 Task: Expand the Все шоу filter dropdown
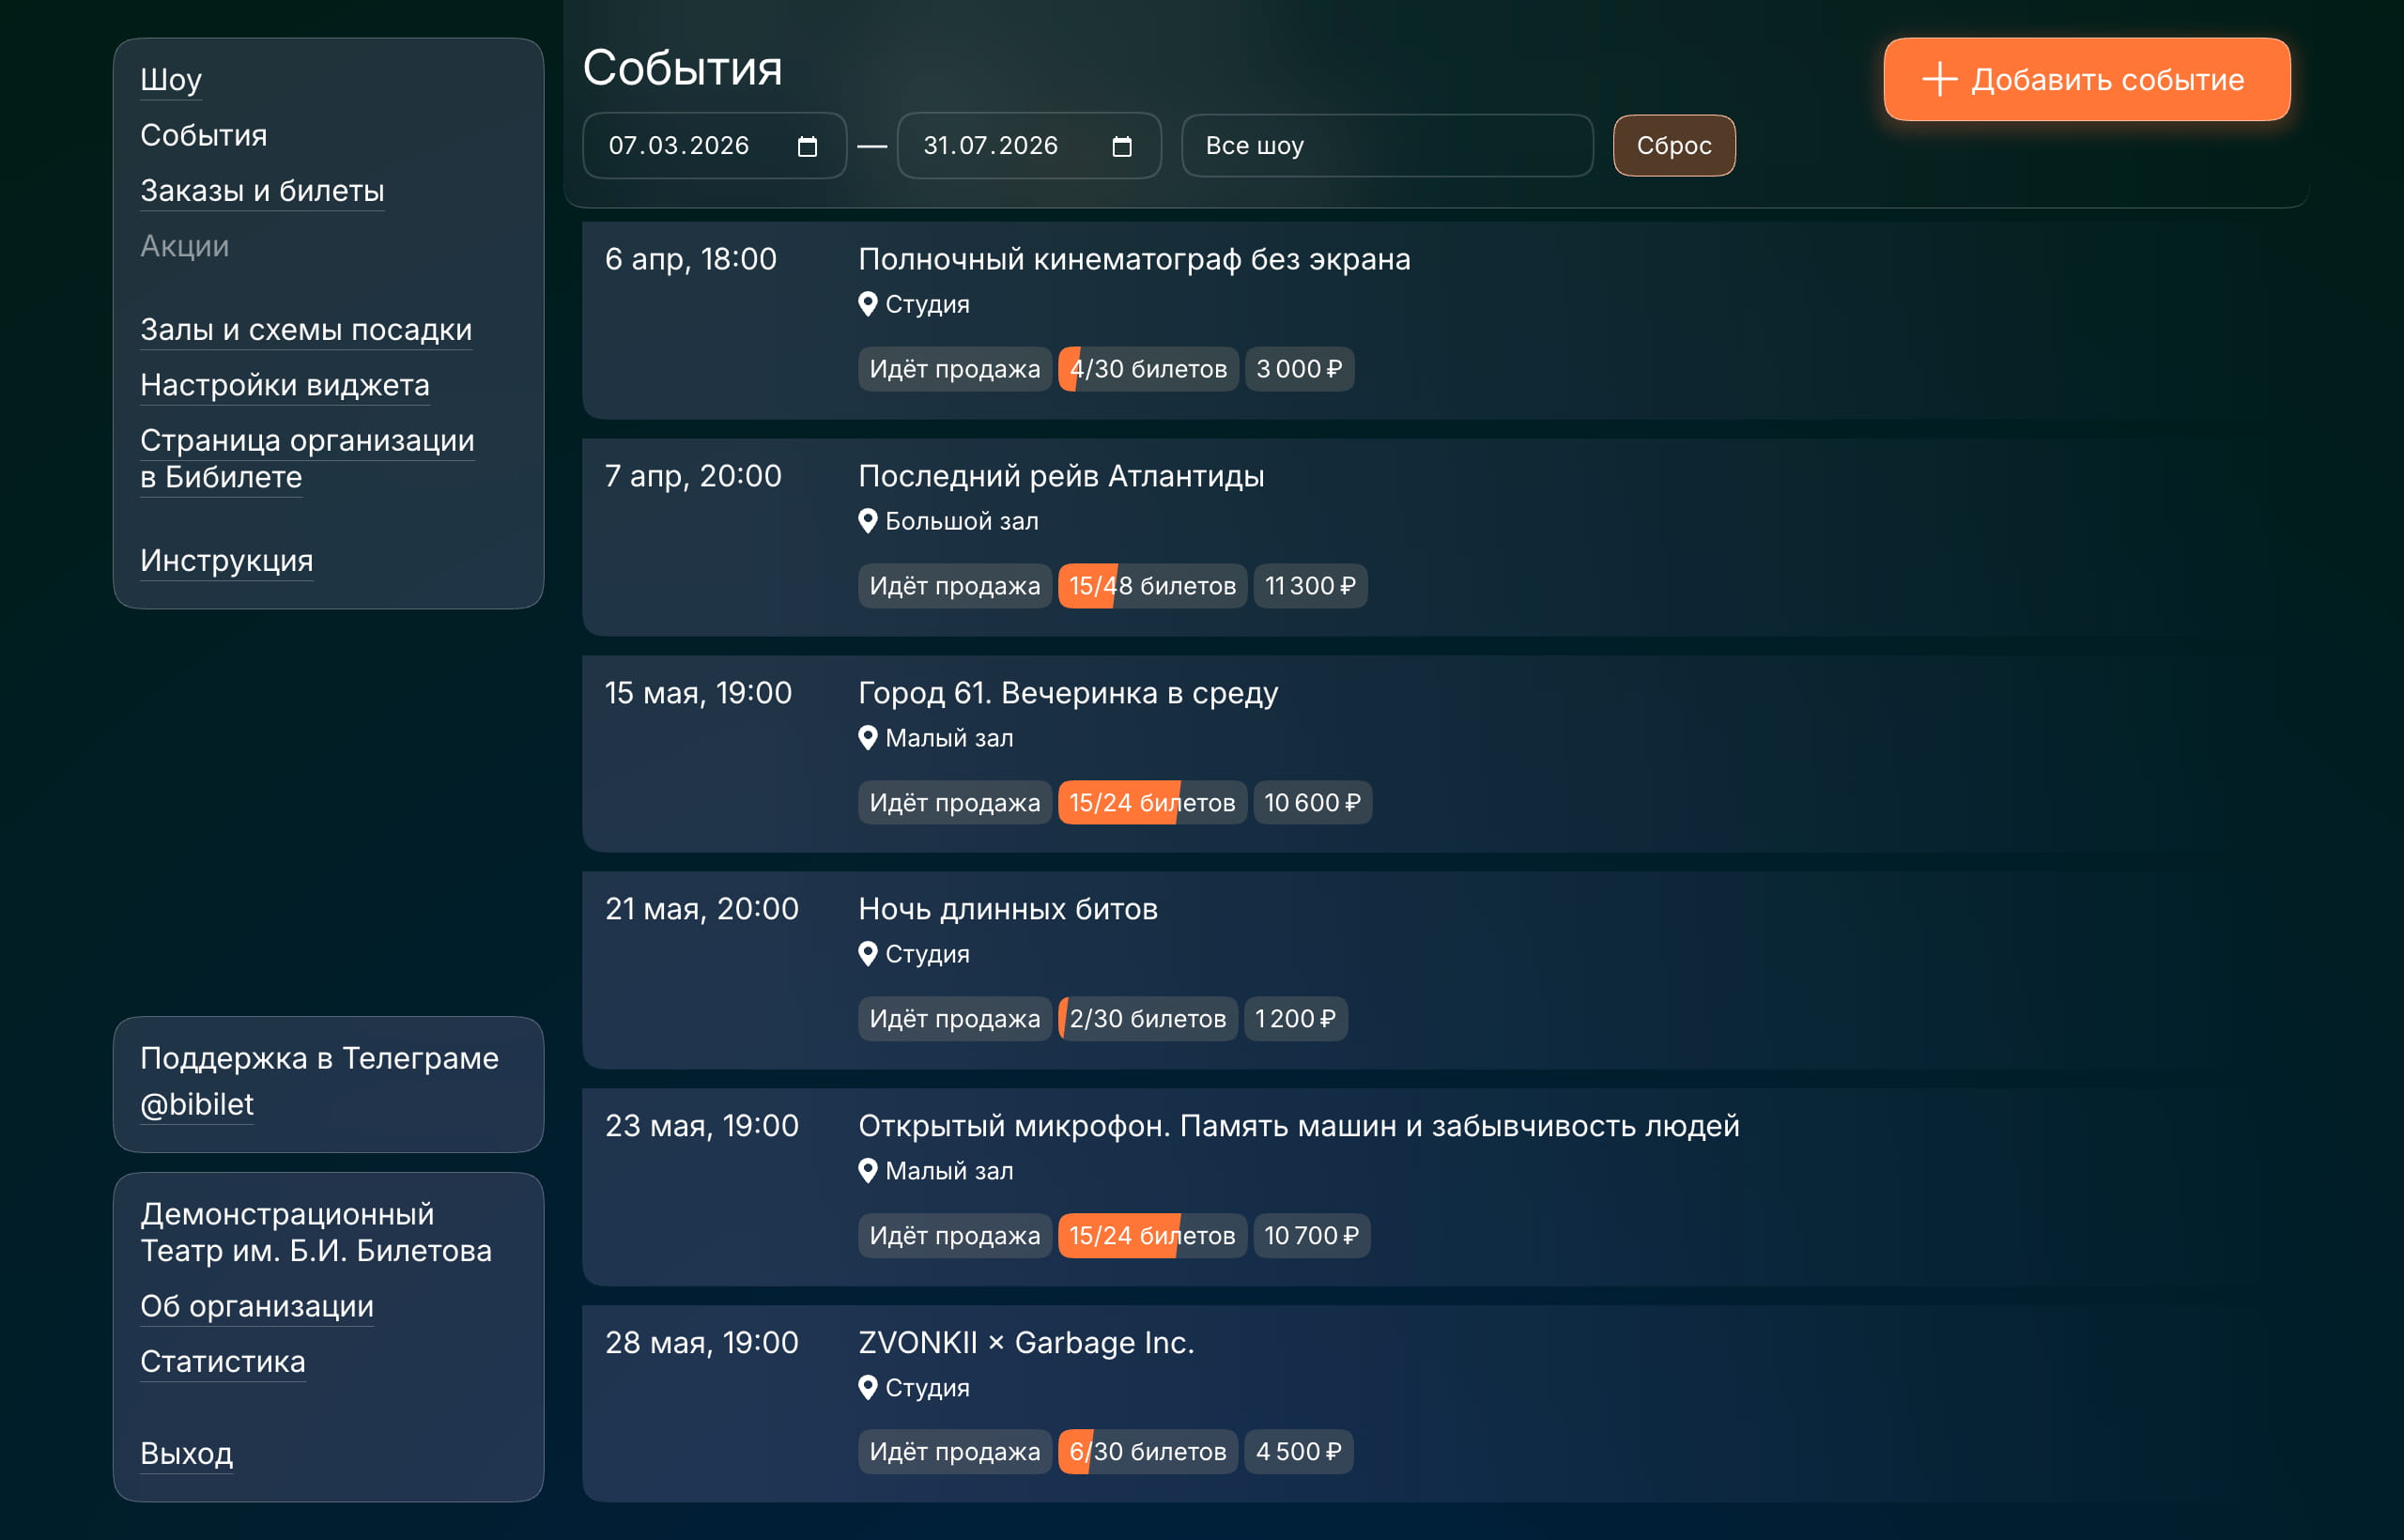coord(1386,146)
